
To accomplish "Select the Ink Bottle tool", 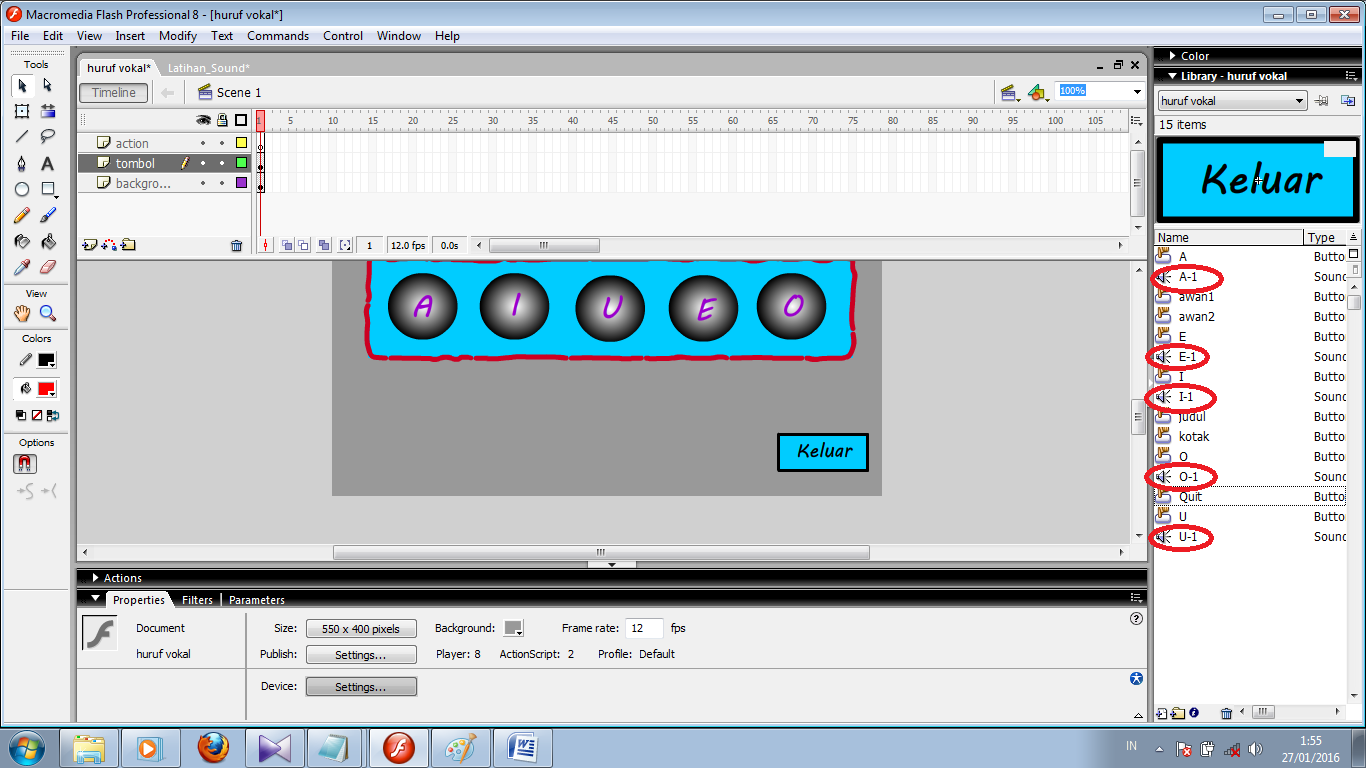I will [x=22, y=241].
